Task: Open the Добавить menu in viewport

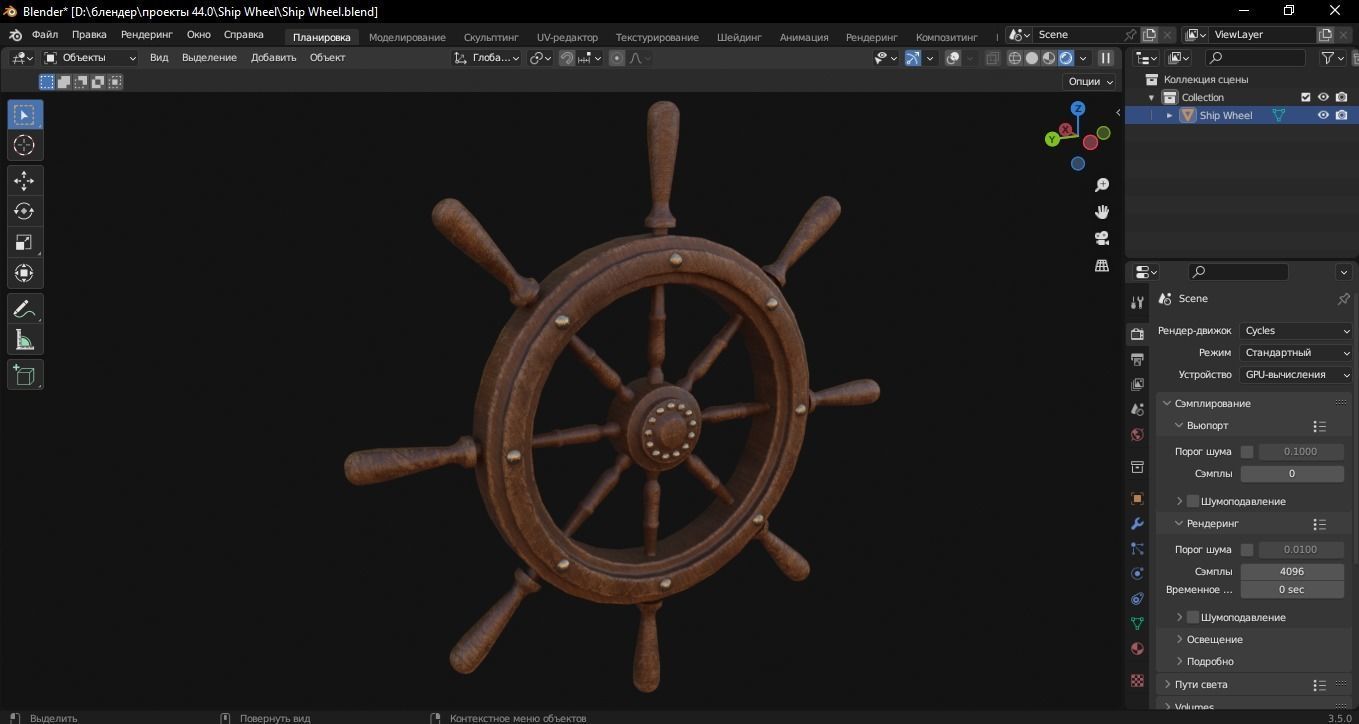Action: click(x=273, y=57)
